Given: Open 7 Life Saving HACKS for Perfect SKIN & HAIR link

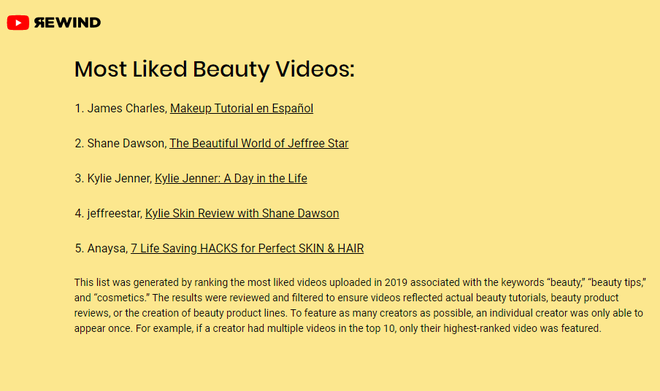Looking at the screenshot, I should (247, 248).
